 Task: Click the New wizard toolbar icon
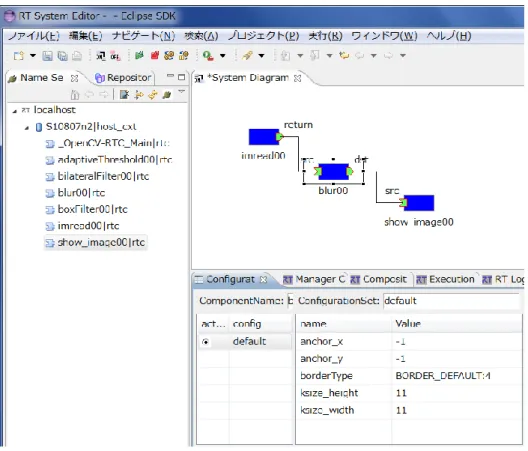click(x=19, y=56)
